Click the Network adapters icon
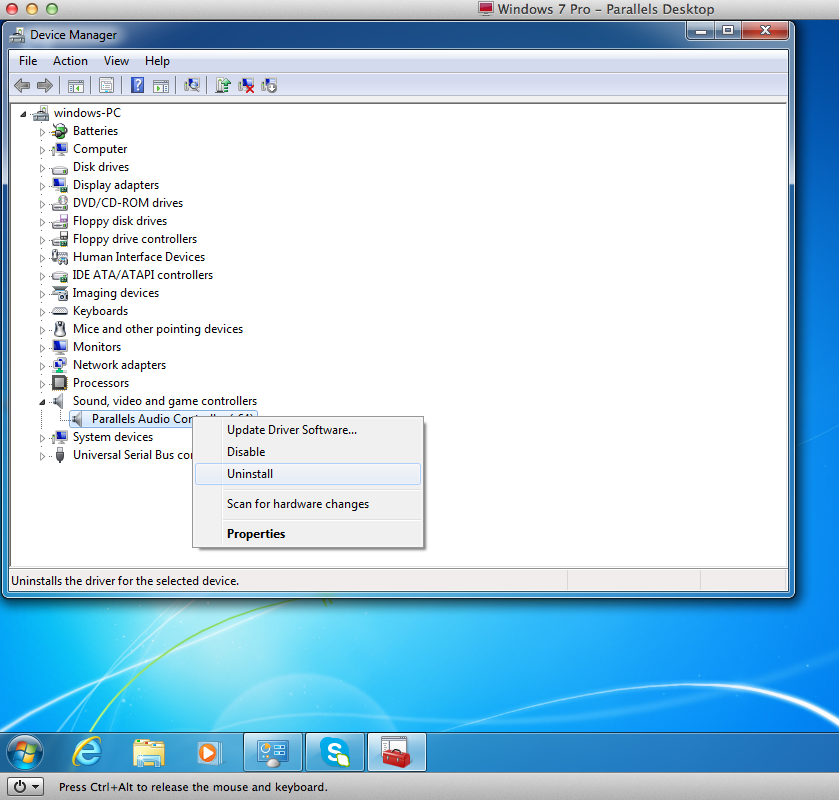The image size is (839, 800). (x=60, y=365)
